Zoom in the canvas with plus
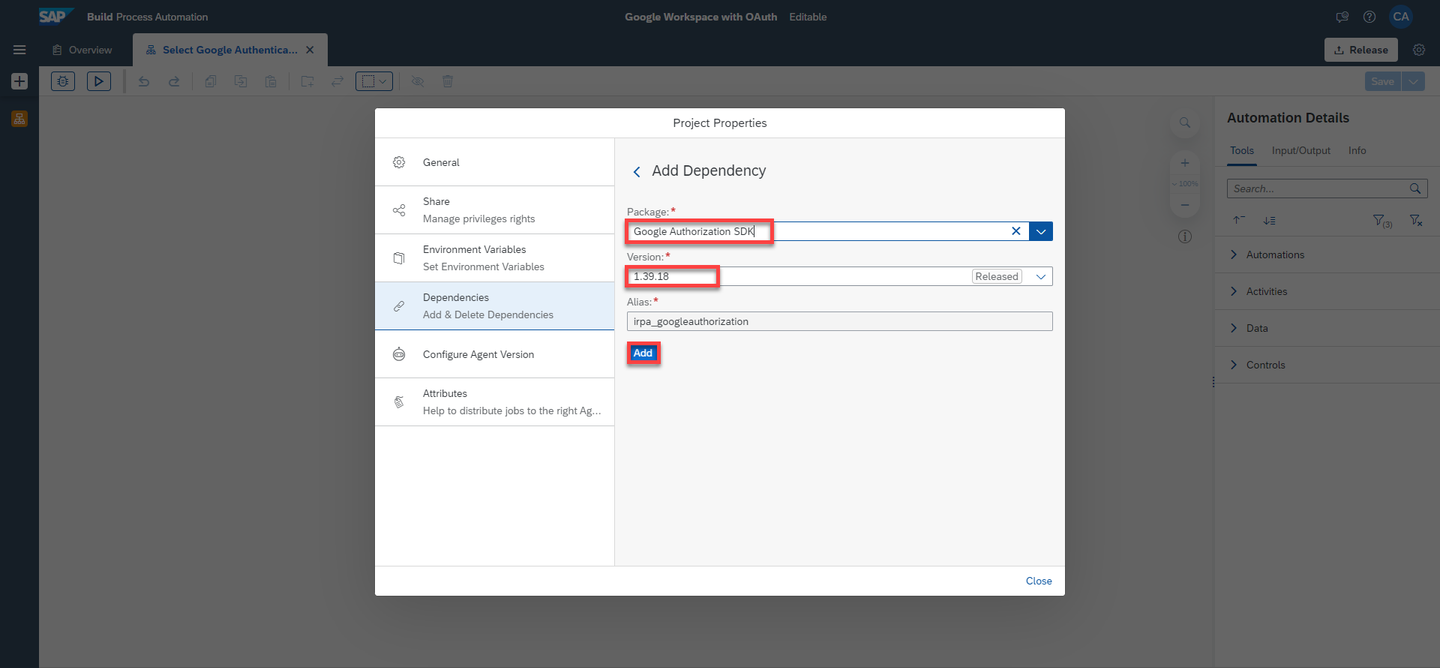The image size is (1440, 668). click(x=1184, y=163)
